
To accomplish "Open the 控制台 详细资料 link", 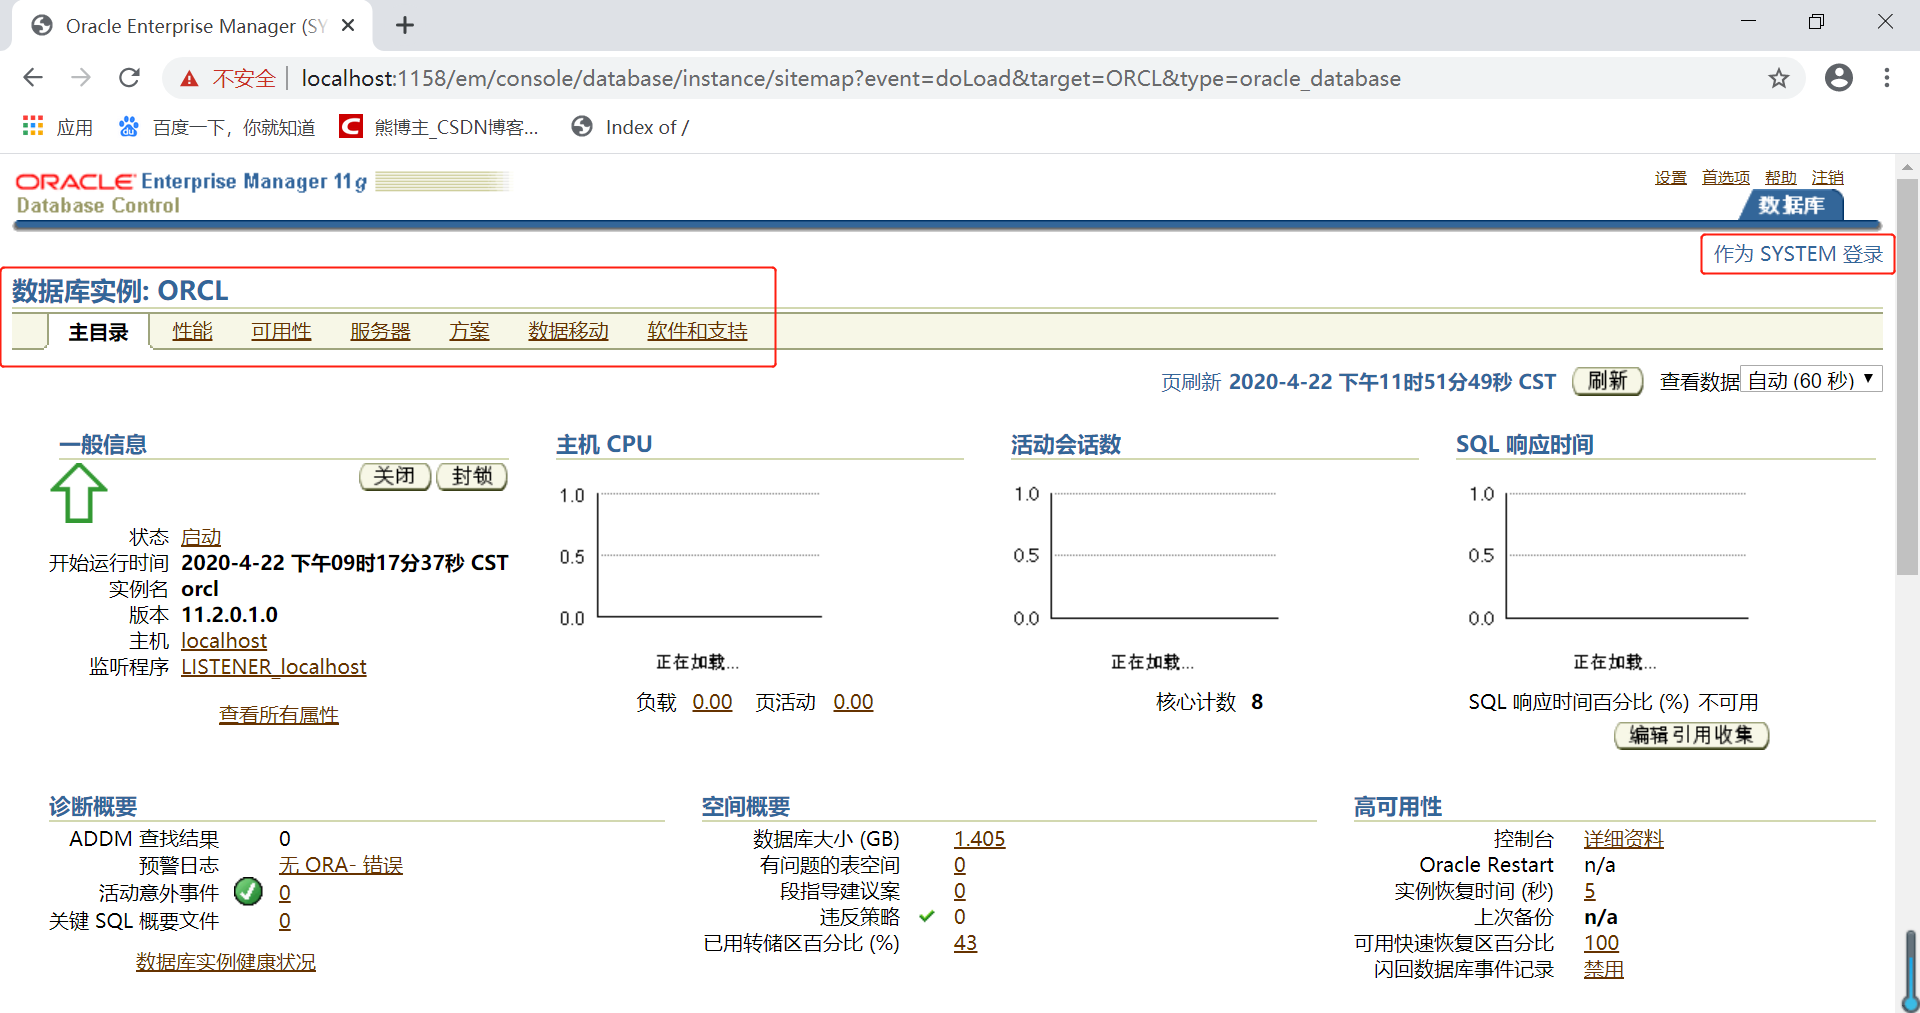I will [x=1624, y=839].
